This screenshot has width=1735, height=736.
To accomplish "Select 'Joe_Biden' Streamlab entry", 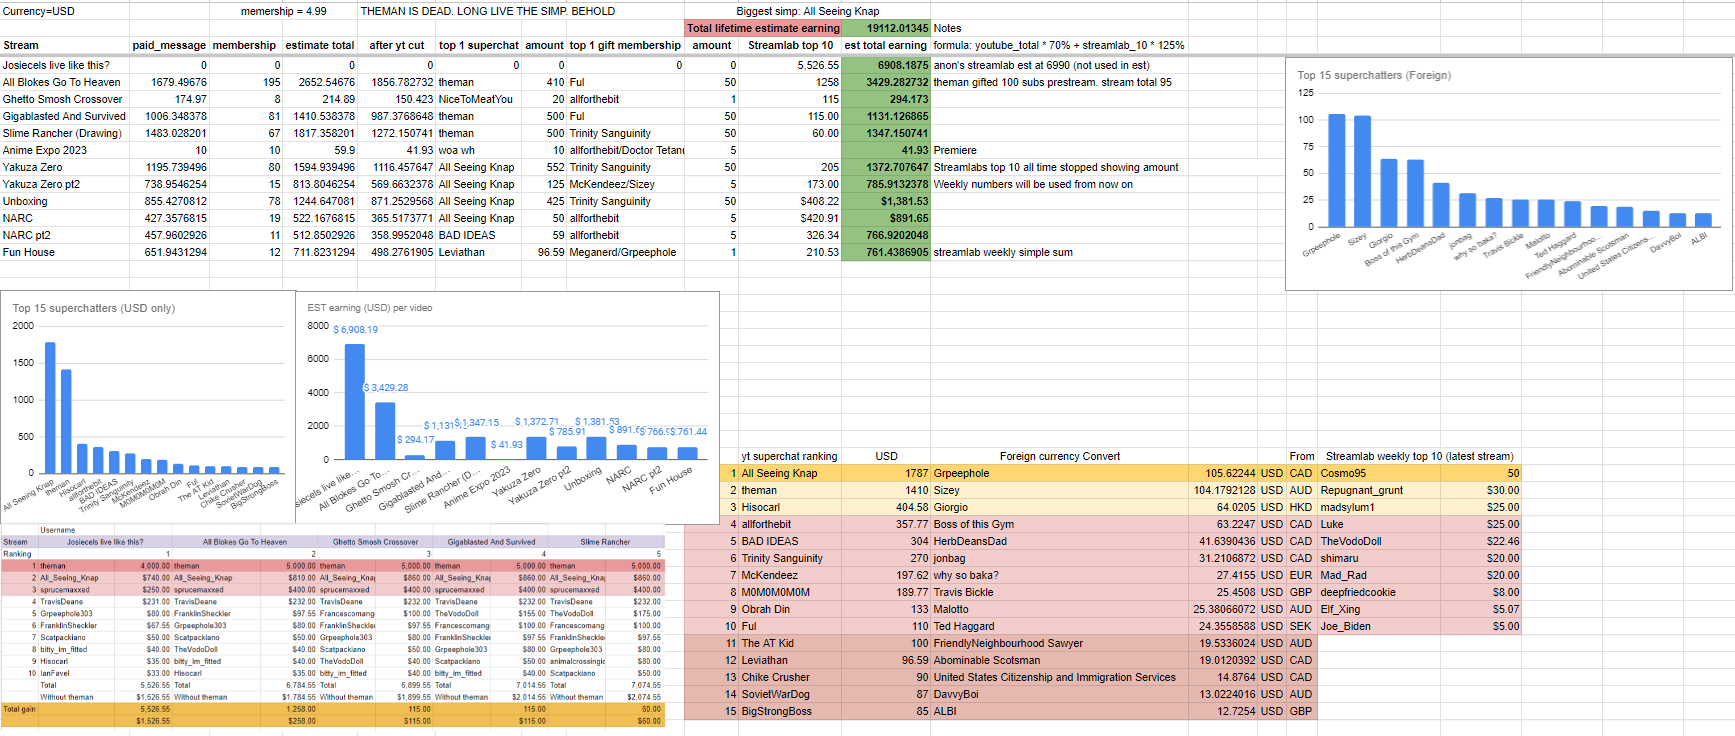I will tap(1346, 626).
